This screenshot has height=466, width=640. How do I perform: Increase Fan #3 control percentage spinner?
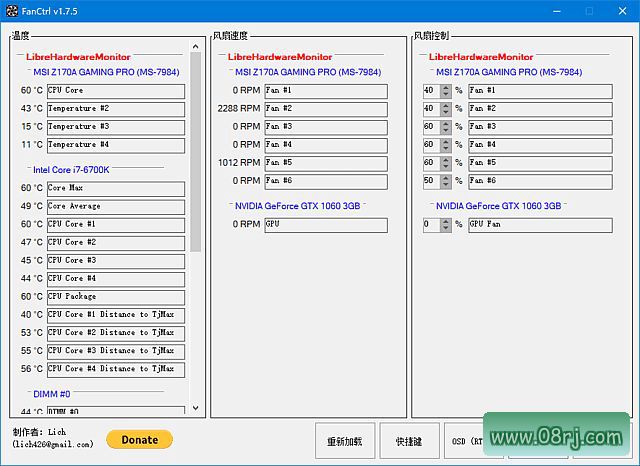[x=445, y=123]
